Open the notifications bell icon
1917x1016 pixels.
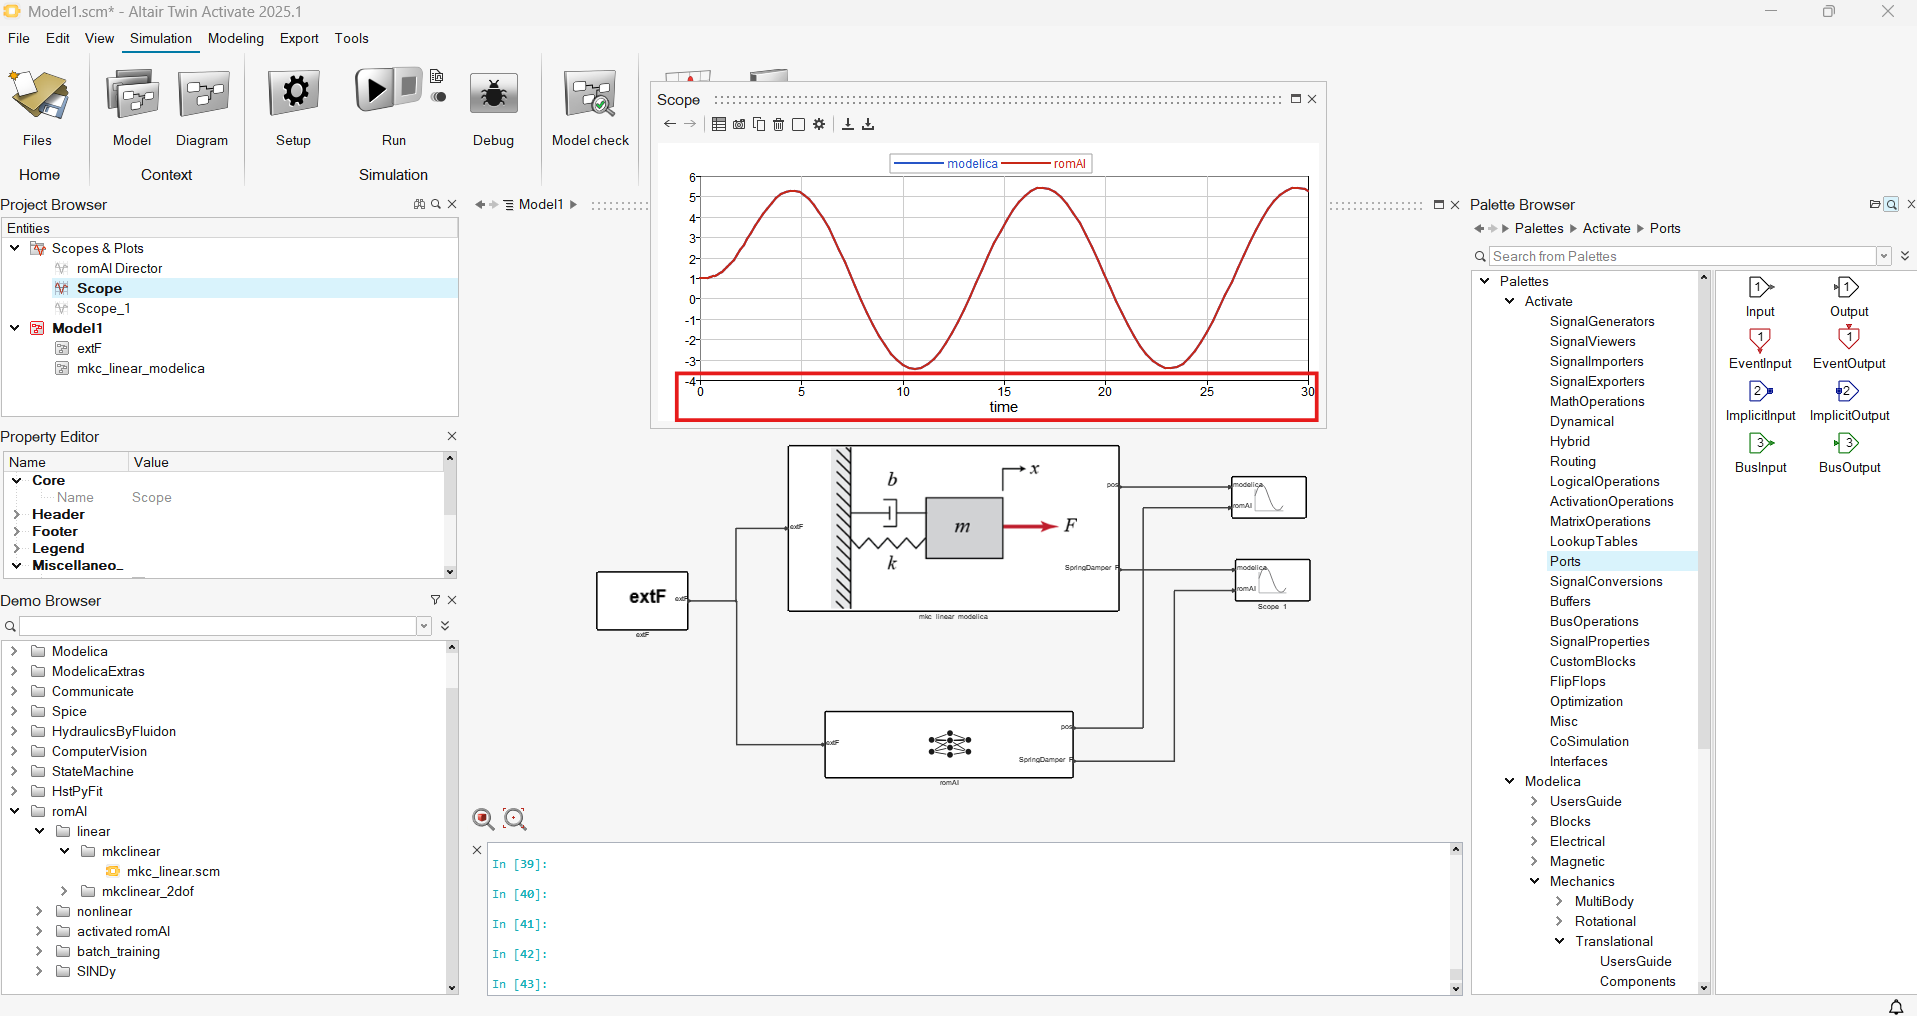click(x=1895, y=1006)
